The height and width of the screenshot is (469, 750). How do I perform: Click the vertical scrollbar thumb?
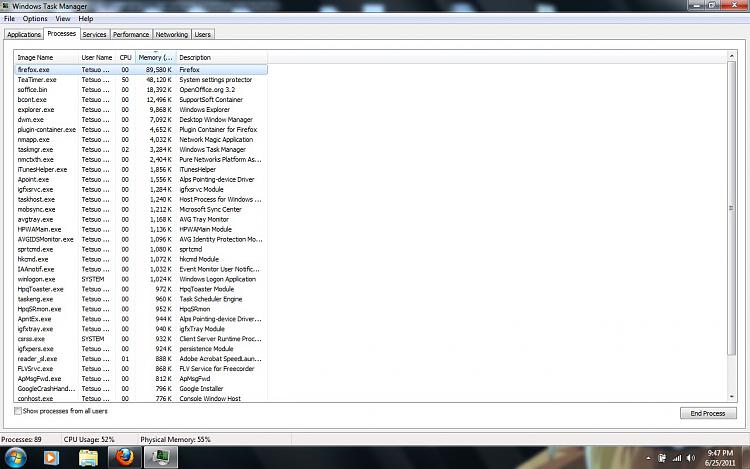731,208
